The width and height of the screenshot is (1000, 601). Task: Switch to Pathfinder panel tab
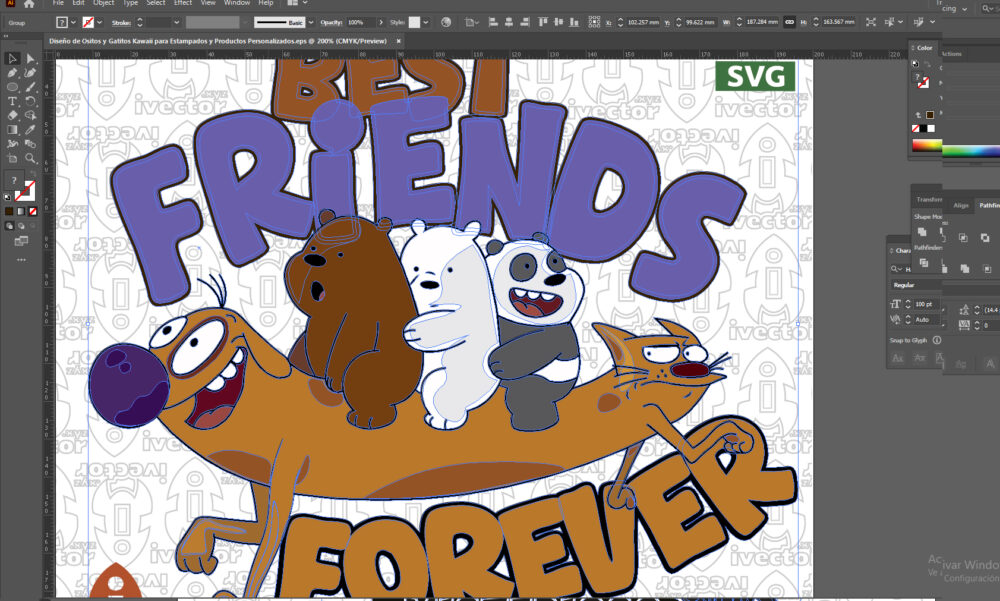point(989,205)
